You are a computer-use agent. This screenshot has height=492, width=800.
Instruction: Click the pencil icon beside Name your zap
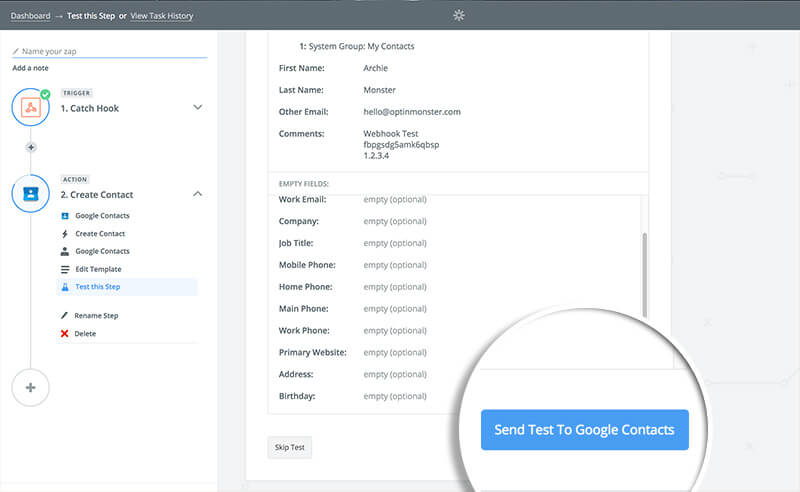point(16,51)
